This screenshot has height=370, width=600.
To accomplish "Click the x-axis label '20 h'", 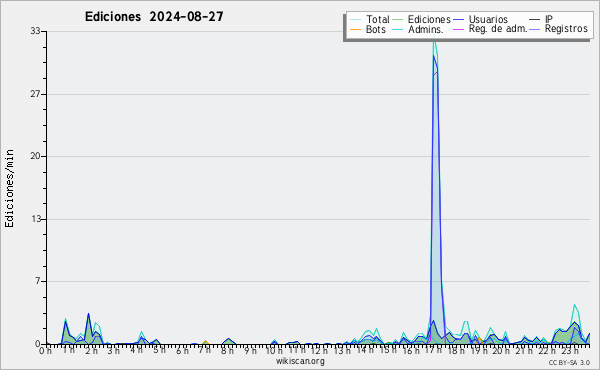I will click(501, 350).
